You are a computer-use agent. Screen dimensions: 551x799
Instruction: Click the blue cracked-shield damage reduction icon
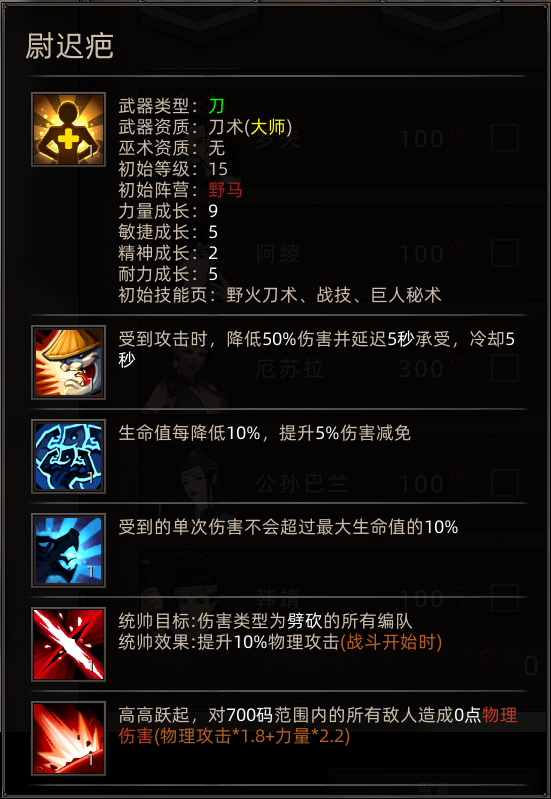[68, 456]
